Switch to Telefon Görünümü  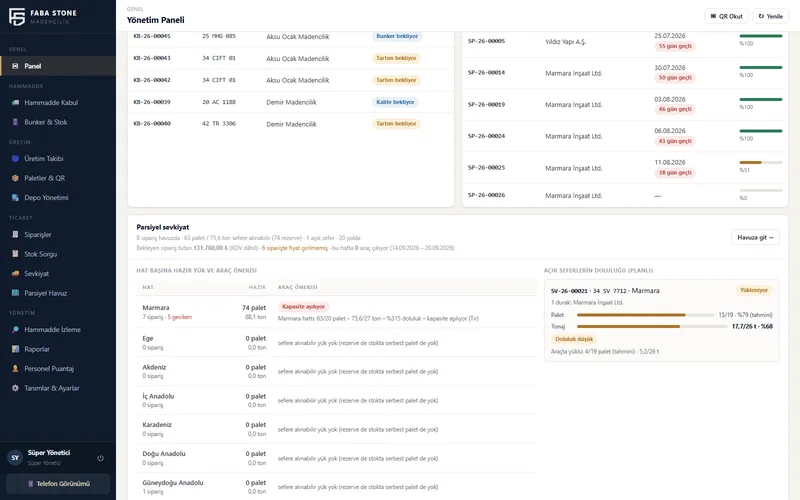coord(58,484)
